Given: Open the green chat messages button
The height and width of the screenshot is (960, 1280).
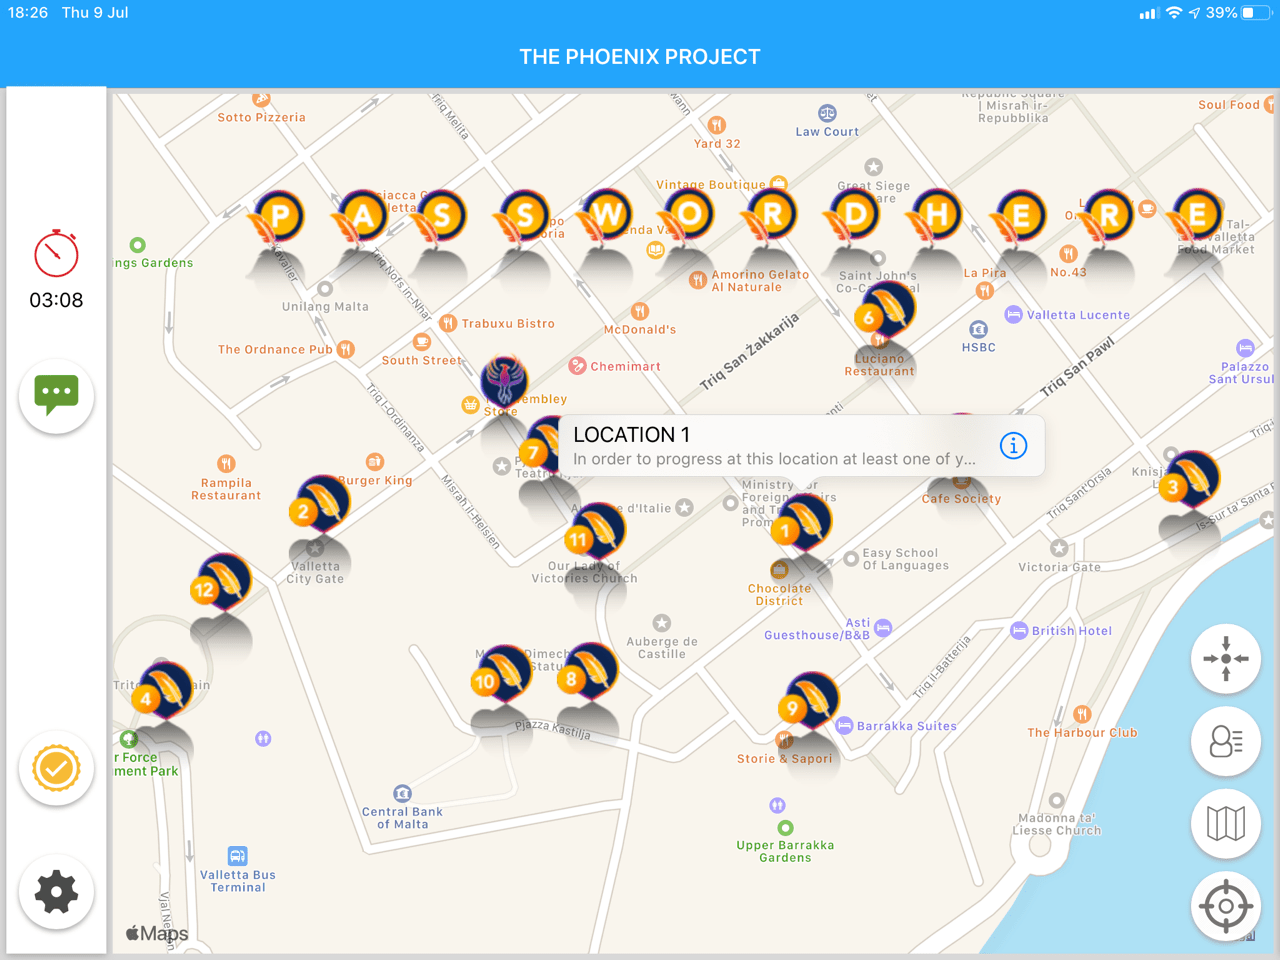Looking at the screenshot, I should coord(56,395).
